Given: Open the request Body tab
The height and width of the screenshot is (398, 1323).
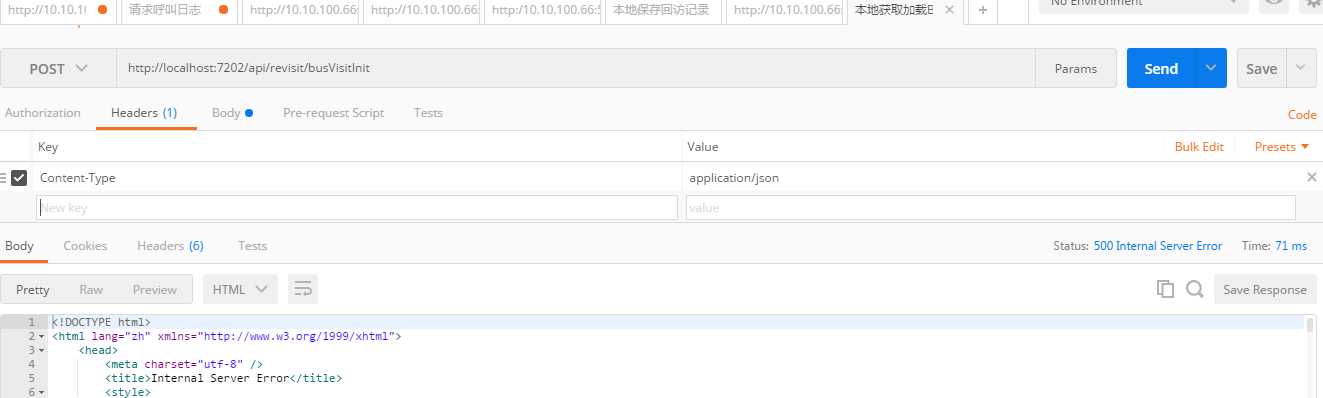Looking at the screenshot, I should [232, 113].
